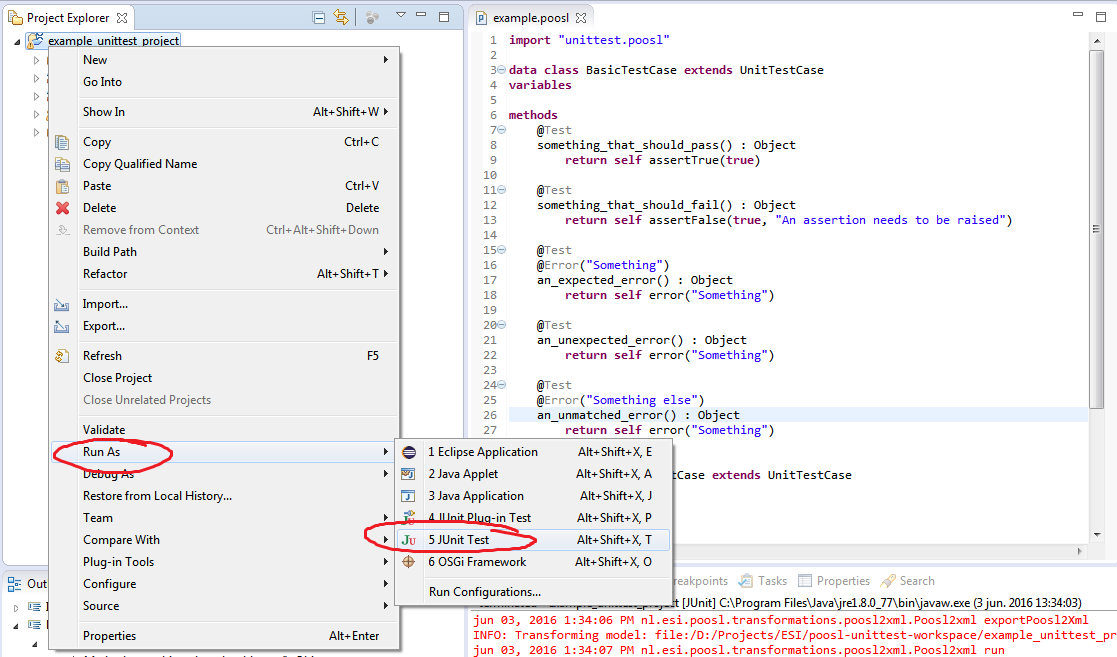Open Properties from the context menu
The image size is (1117, 657).
(224, 636)
